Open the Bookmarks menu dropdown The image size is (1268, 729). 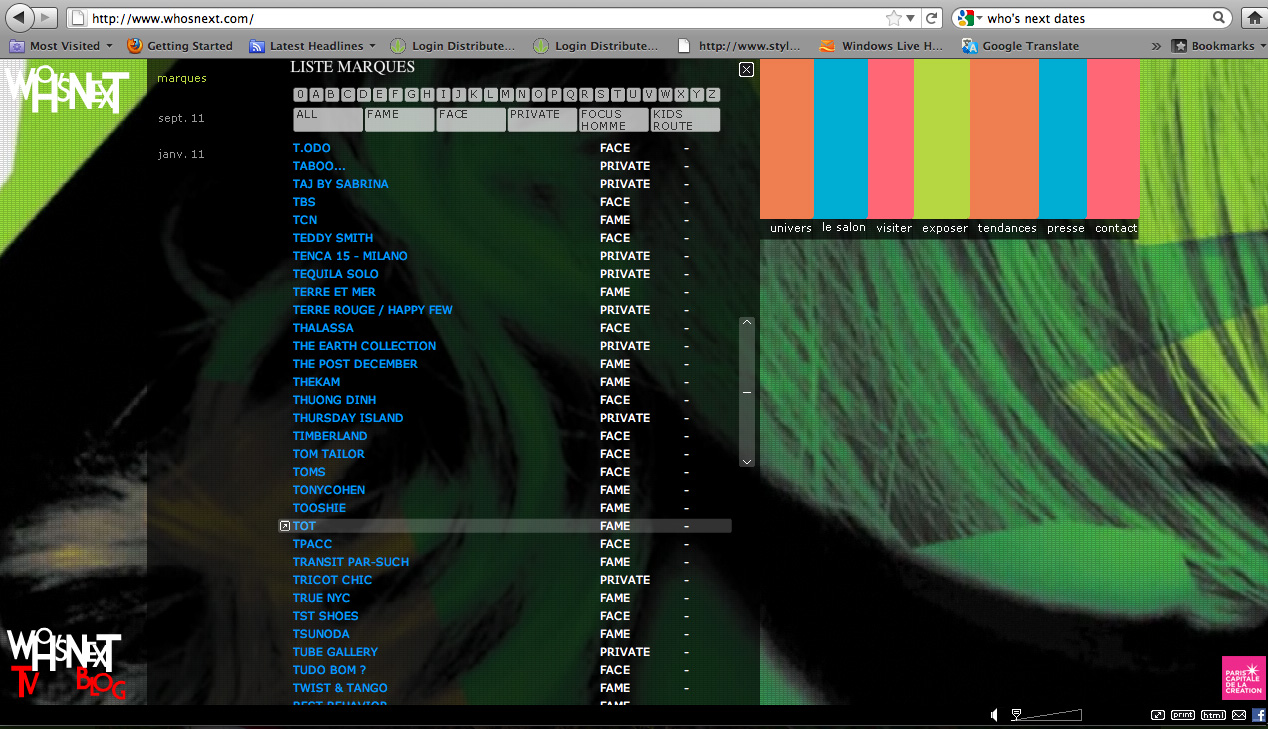[1220, 46]
